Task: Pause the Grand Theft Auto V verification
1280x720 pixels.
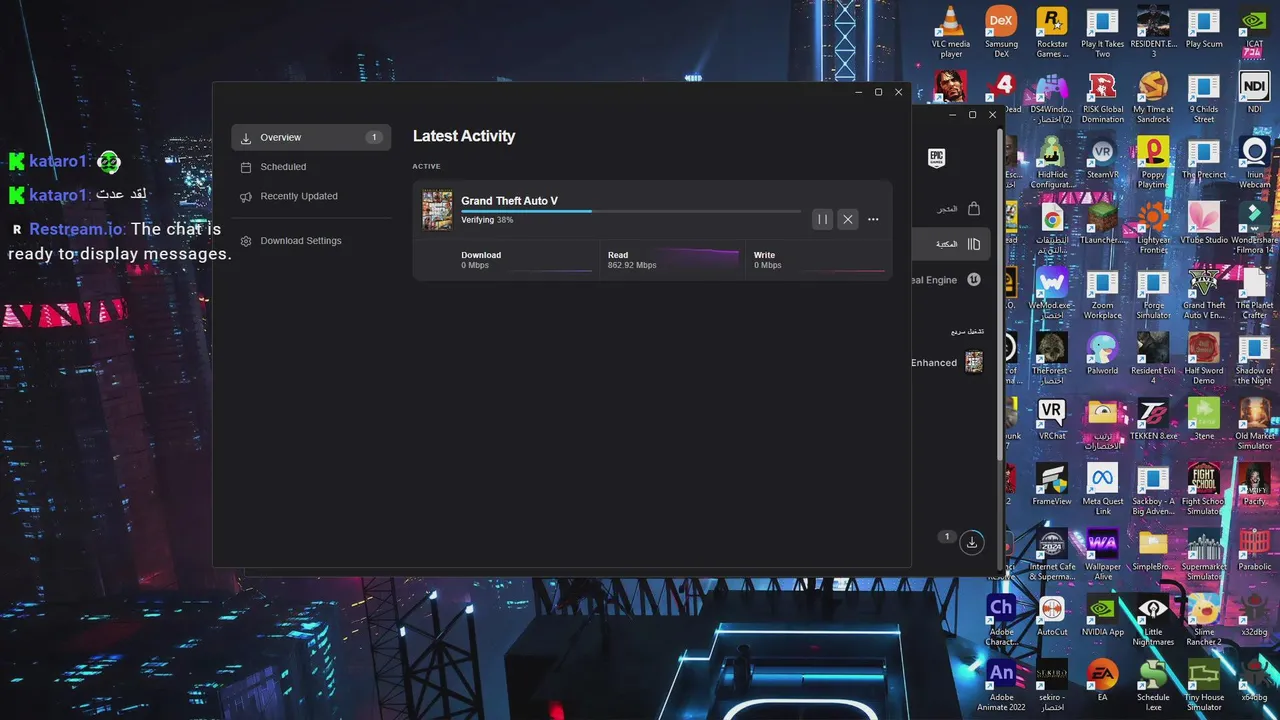Action: (822, 219)
